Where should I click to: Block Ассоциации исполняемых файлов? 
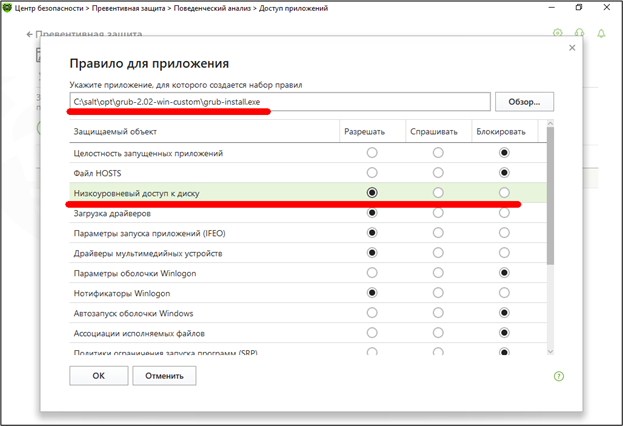coord(504,333)
